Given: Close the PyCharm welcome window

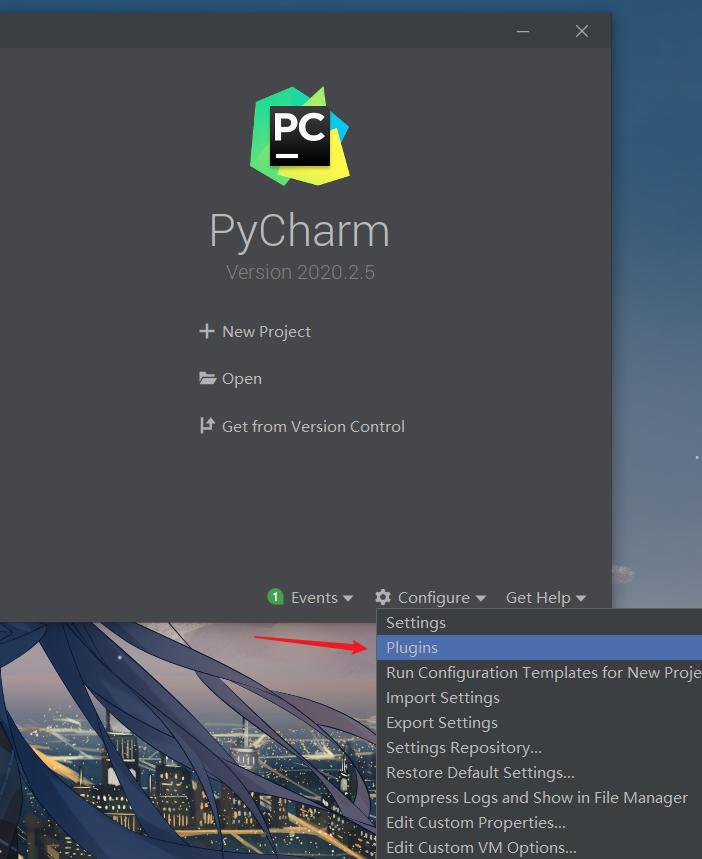Looking at the screenshot, I should 582,31.
